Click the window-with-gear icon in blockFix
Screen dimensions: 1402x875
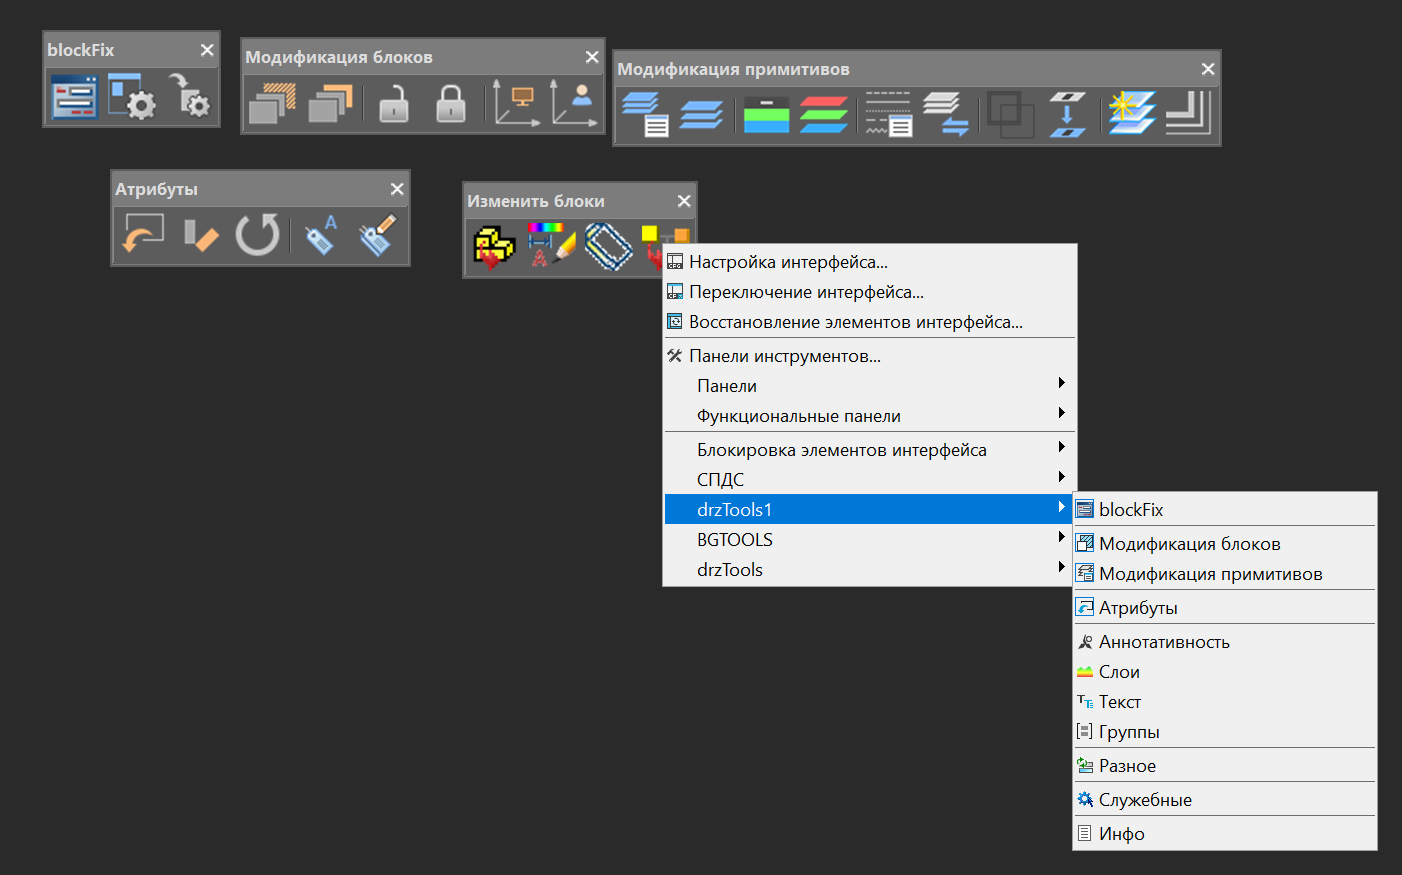131,97
